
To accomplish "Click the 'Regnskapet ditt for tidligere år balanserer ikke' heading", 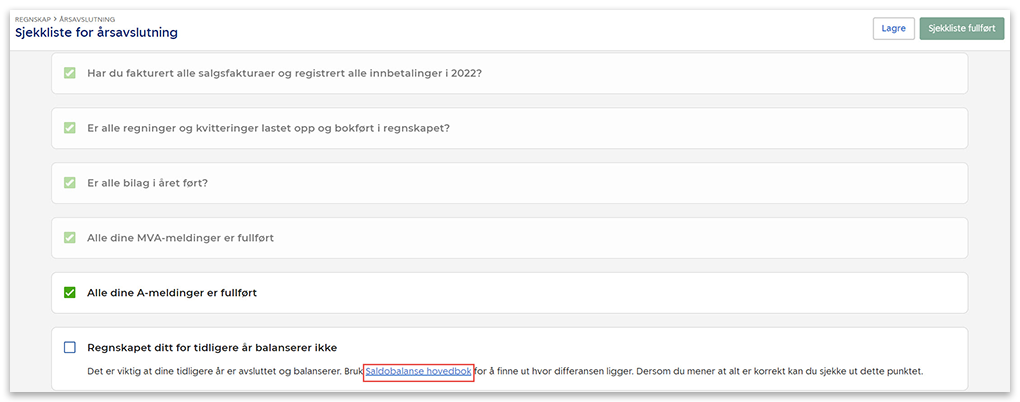I will (212, 348).
